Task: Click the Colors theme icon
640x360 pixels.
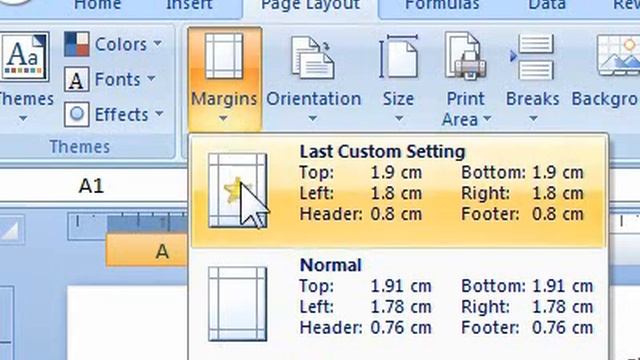Action: pos(77,44)
